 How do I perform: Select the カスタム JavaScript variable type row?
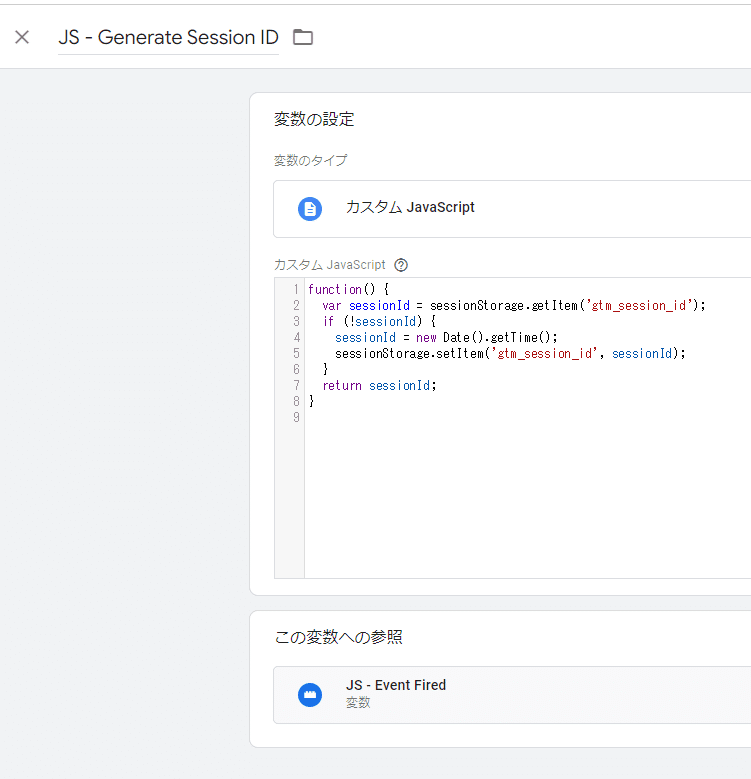pos(512,209)
